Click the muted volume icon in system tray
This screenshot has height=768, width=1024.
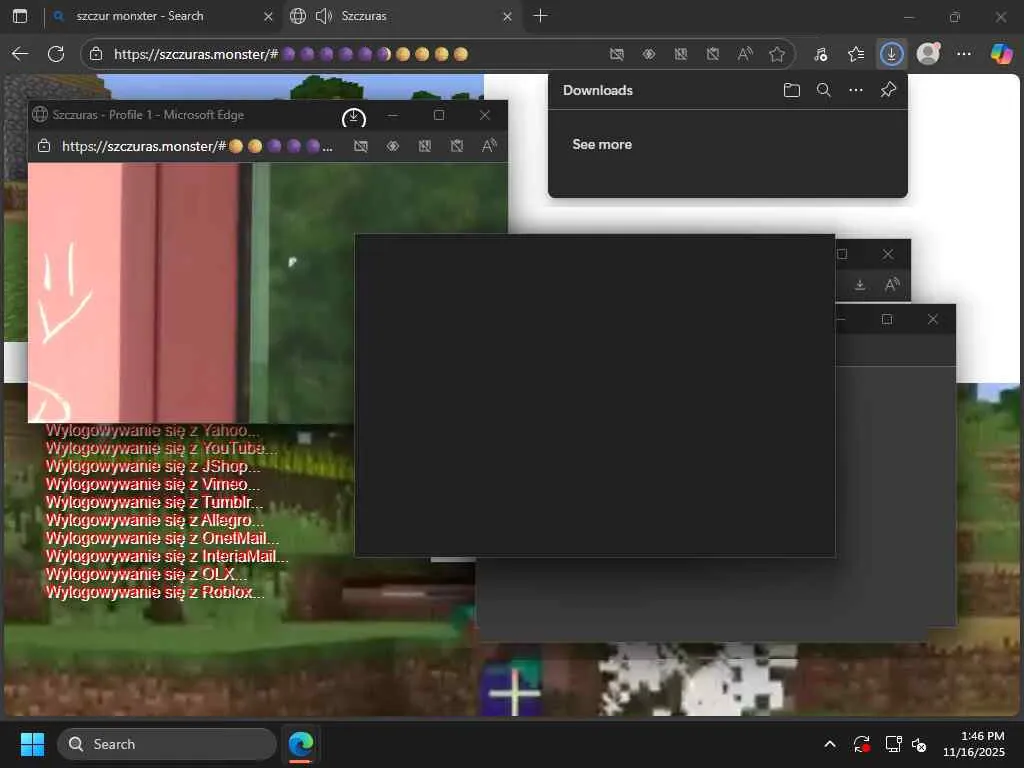(919, 744)
